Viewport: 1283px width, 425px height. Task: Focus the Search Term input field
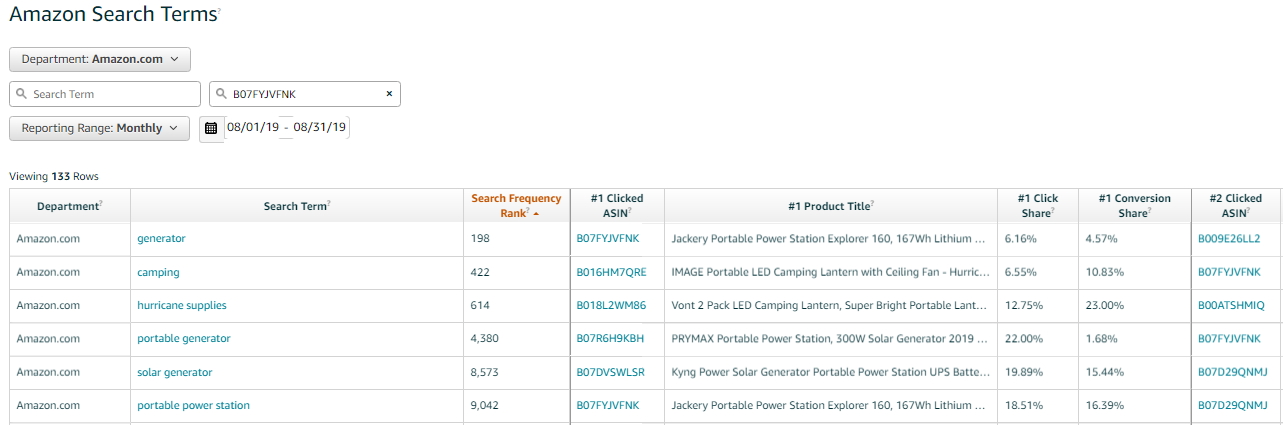[105, 94]
